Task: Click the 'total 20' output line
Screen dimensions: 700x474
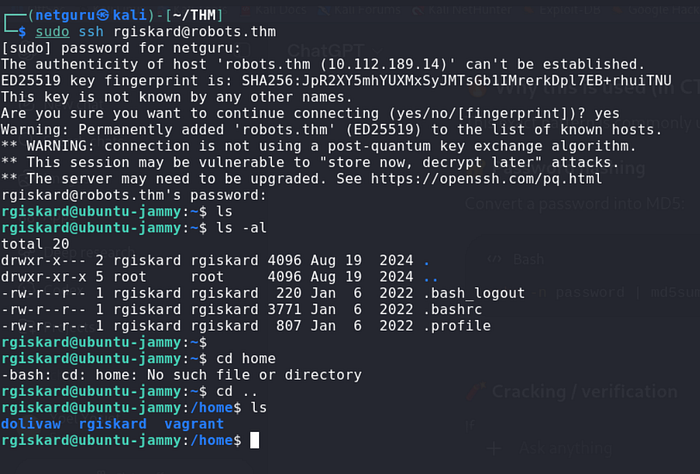Action: 35,244
